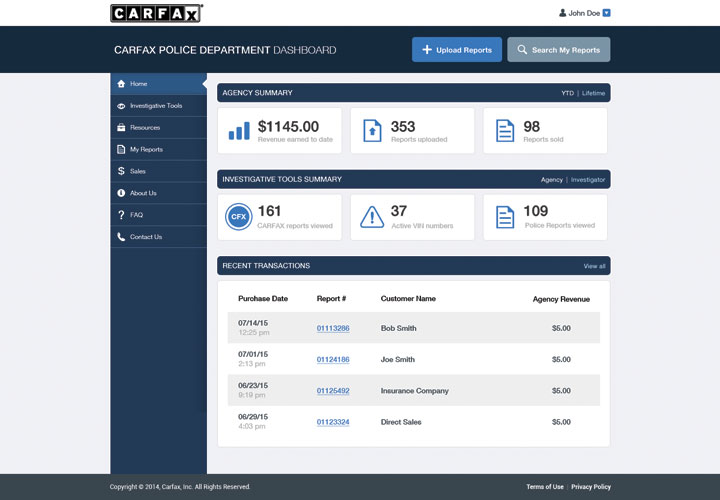
Task: Click the briefcase Resources icon
Action: [x=121, y=128]
